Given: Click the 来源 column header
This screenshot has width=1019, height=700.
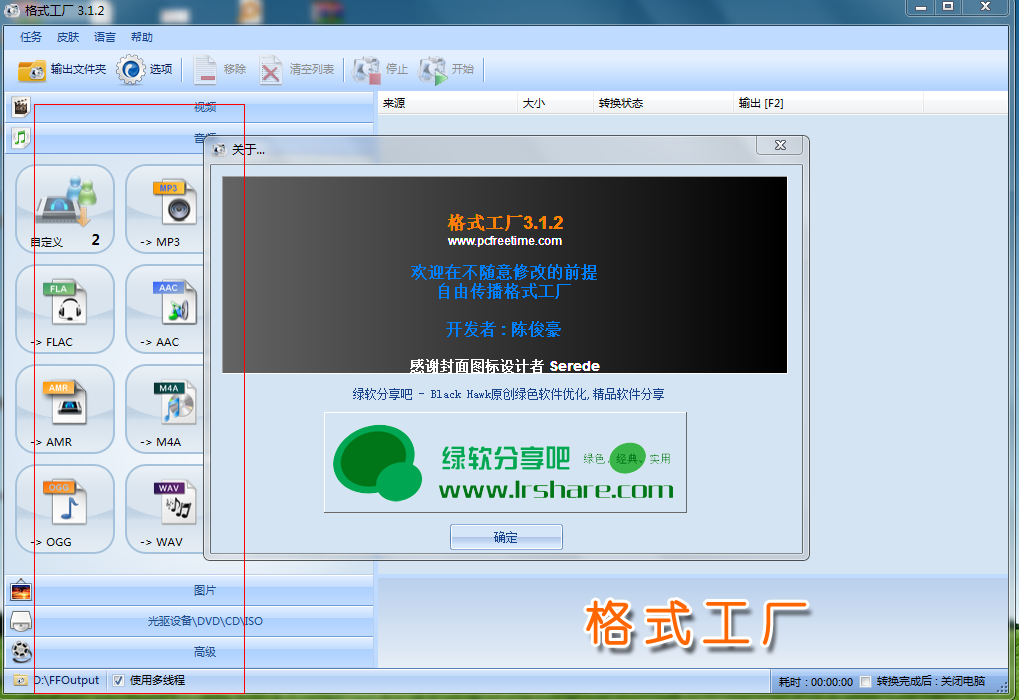Looking at the screenshot, I should pos(447,103).
